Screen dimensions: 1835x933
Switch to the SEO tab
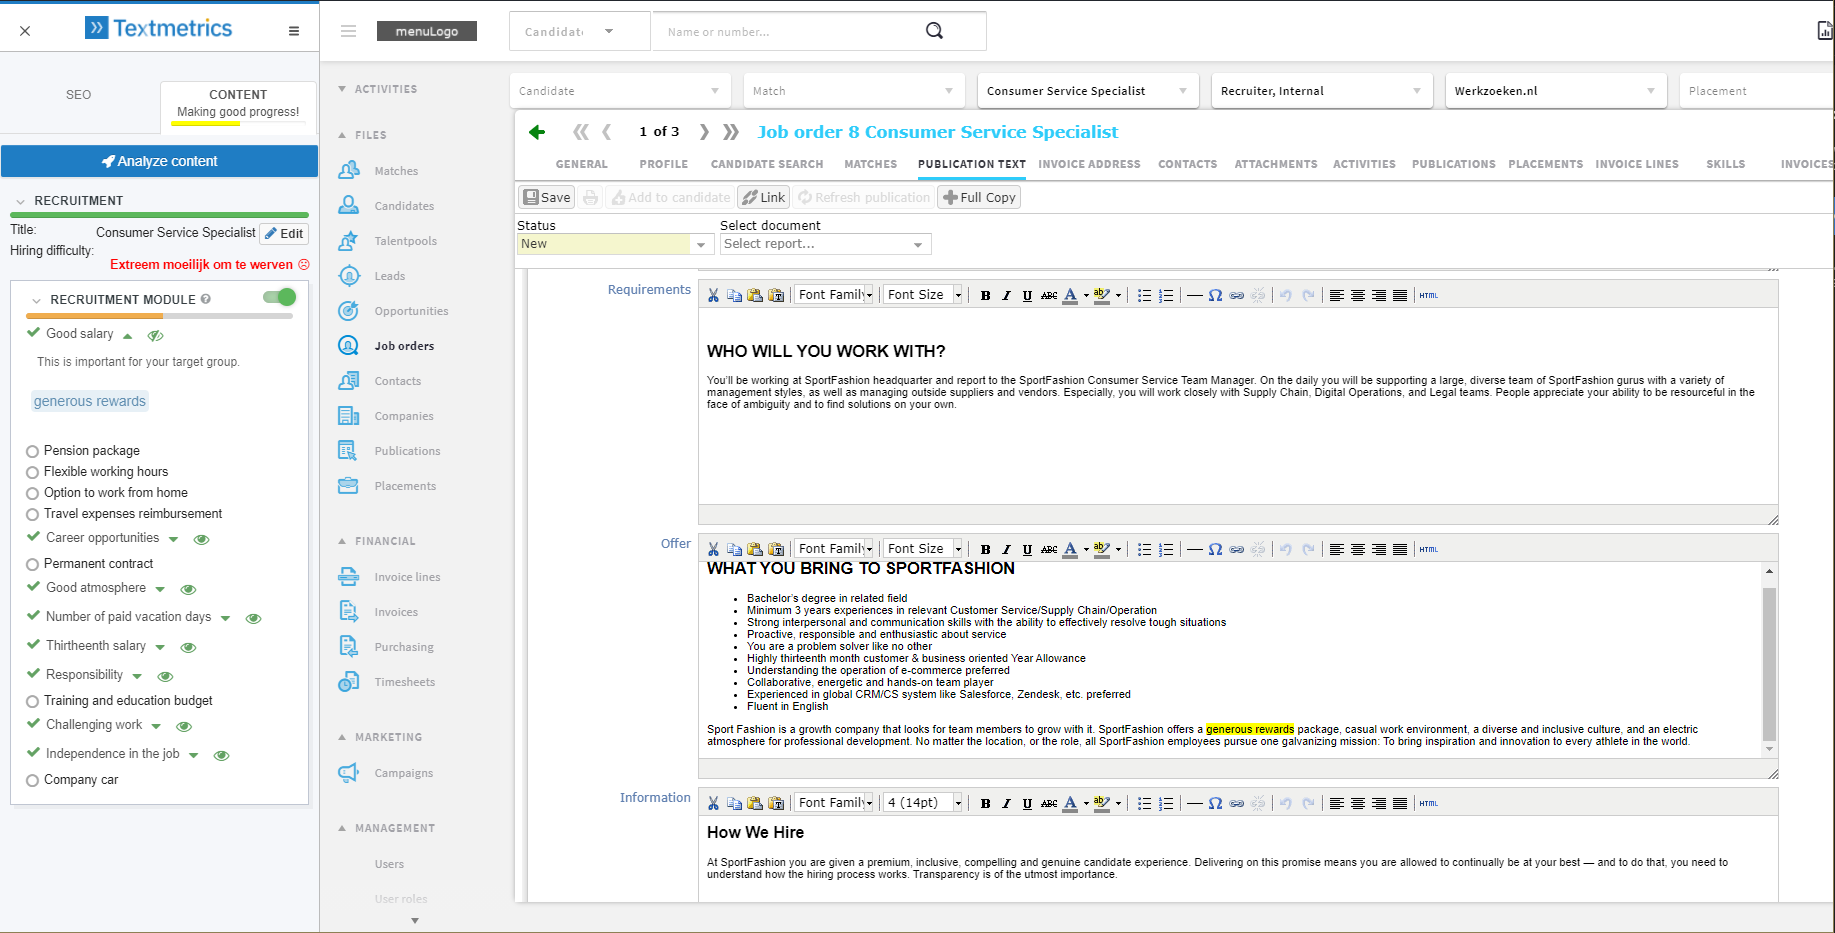click(x=79, y=95)
